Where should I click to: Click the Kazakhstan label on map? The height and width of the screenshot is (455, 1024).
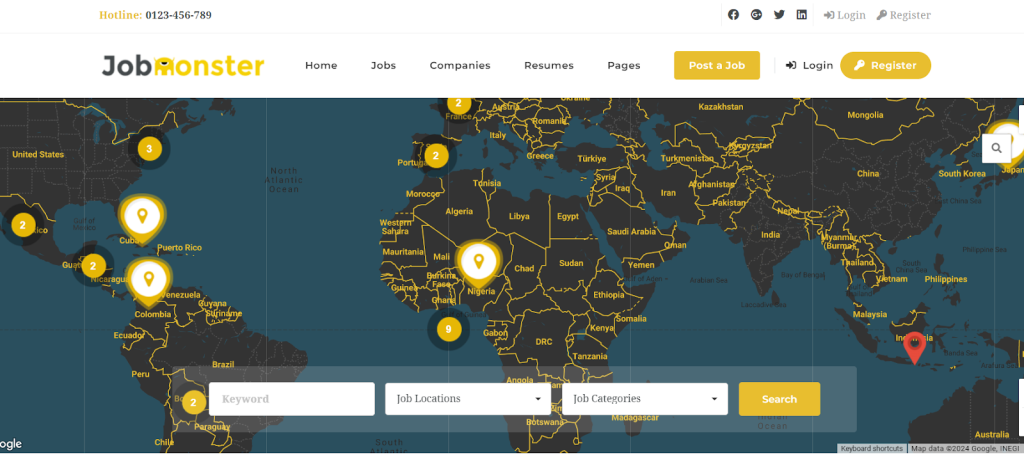[x=720, y=106]
